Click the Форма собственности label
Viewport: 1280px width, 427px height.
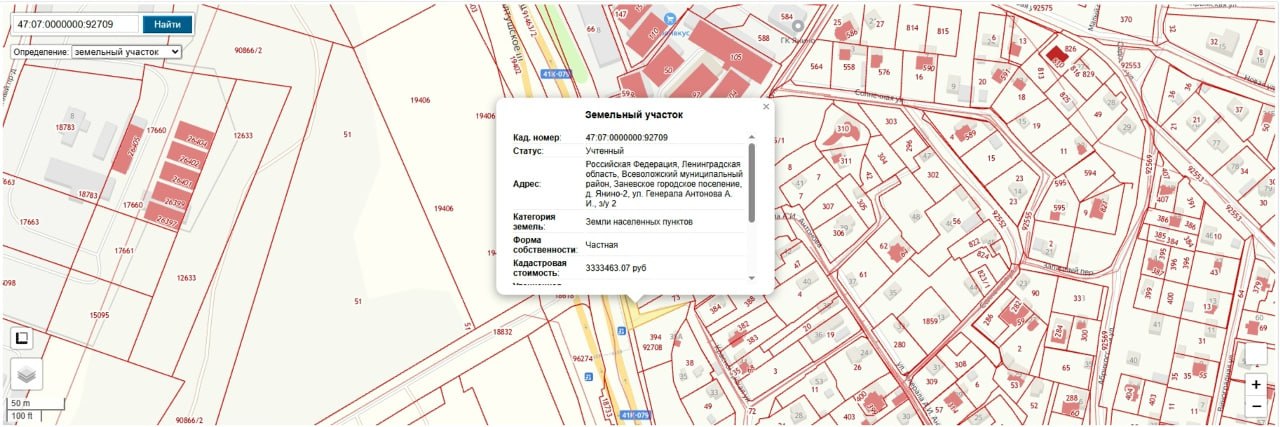coord(546,244)
